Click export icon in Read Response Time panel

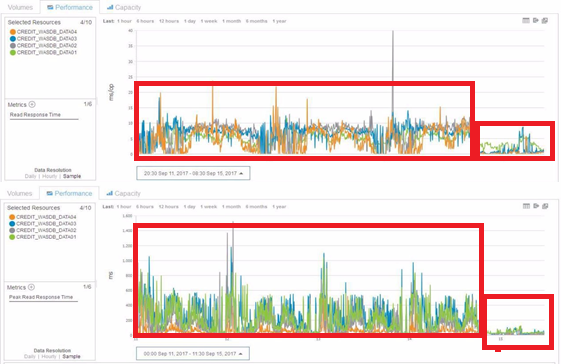[535, 20]
